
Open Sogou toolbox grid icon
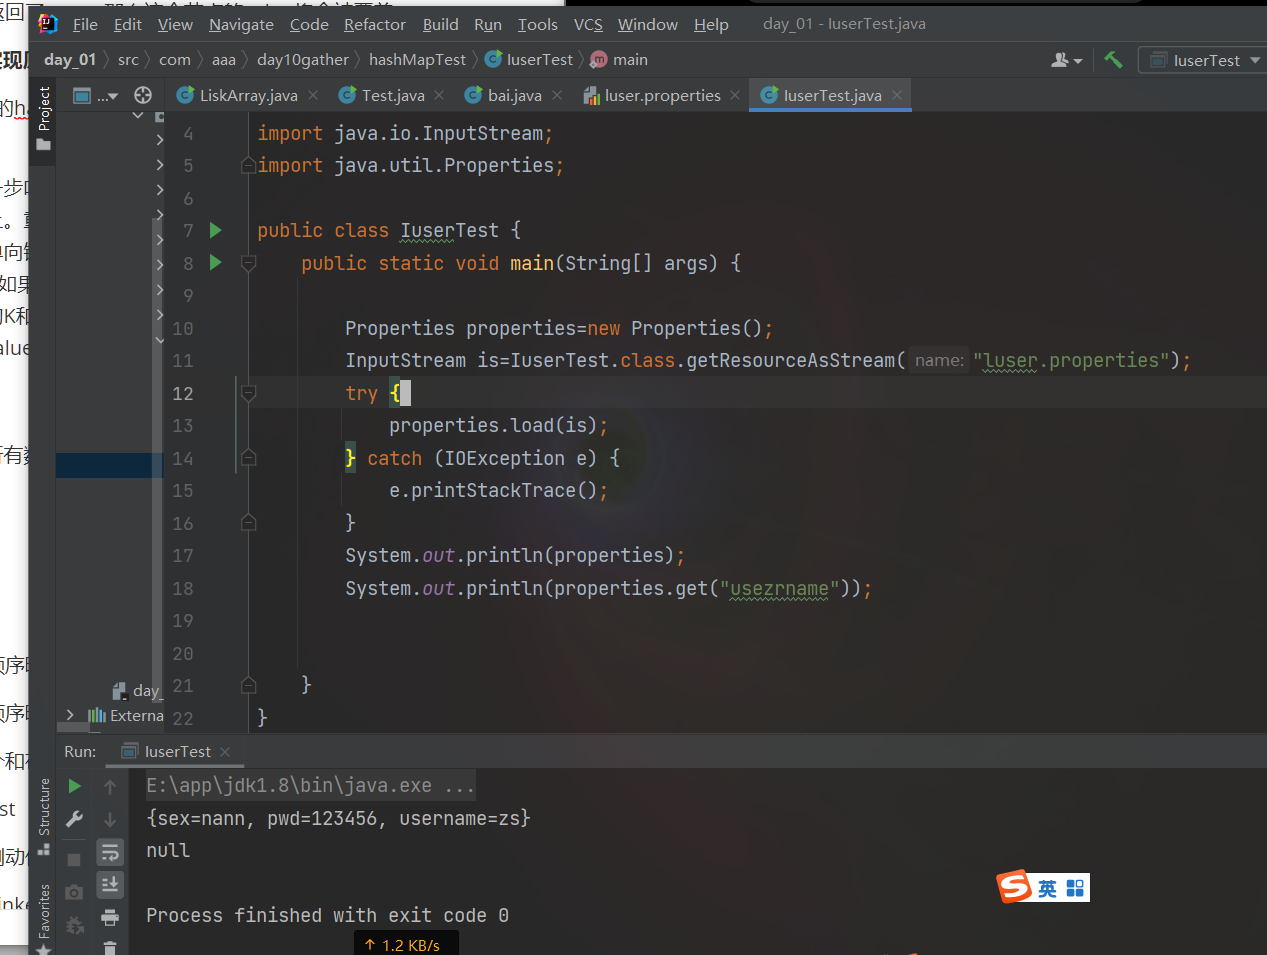[1075, 888]
